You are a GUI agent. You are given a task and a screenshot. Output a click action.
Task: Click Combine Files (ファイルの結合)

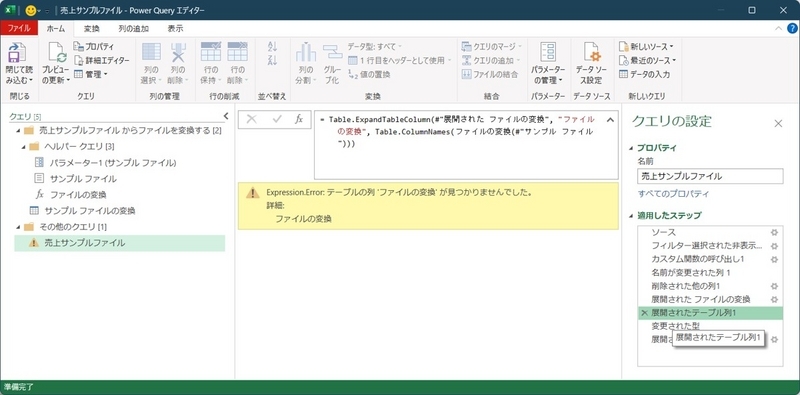pyautogui.click(x=490, y=74)
